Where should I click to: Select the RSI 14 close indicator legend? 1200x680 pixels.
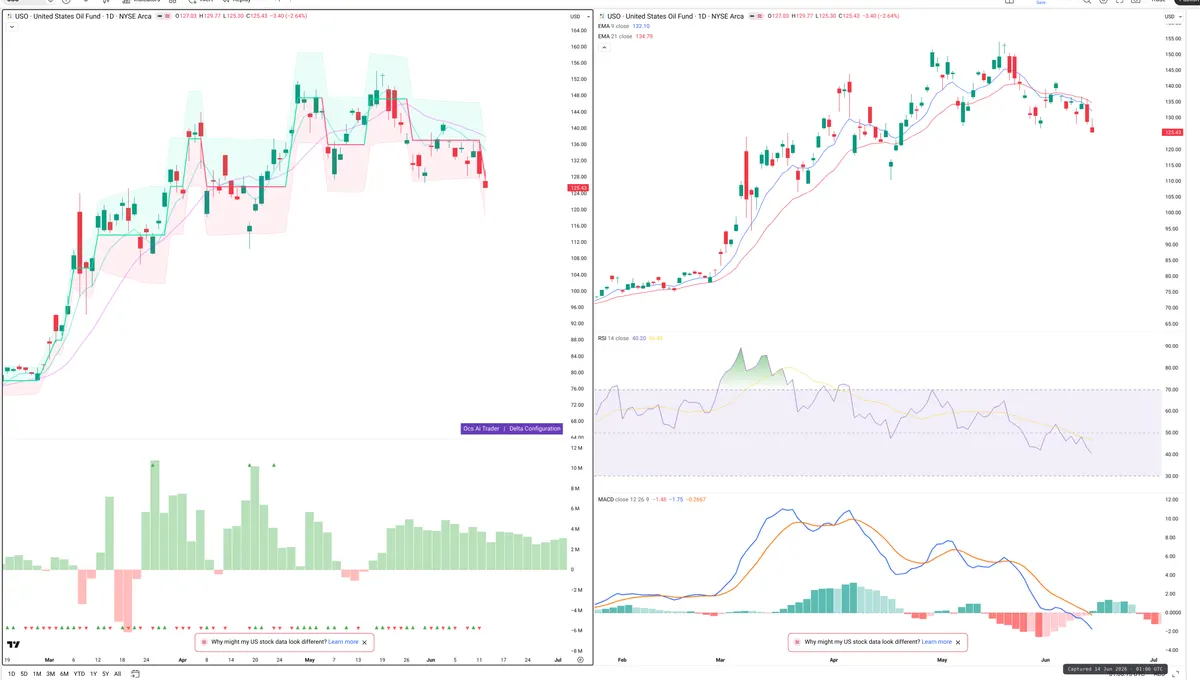(x=631, y=338)
